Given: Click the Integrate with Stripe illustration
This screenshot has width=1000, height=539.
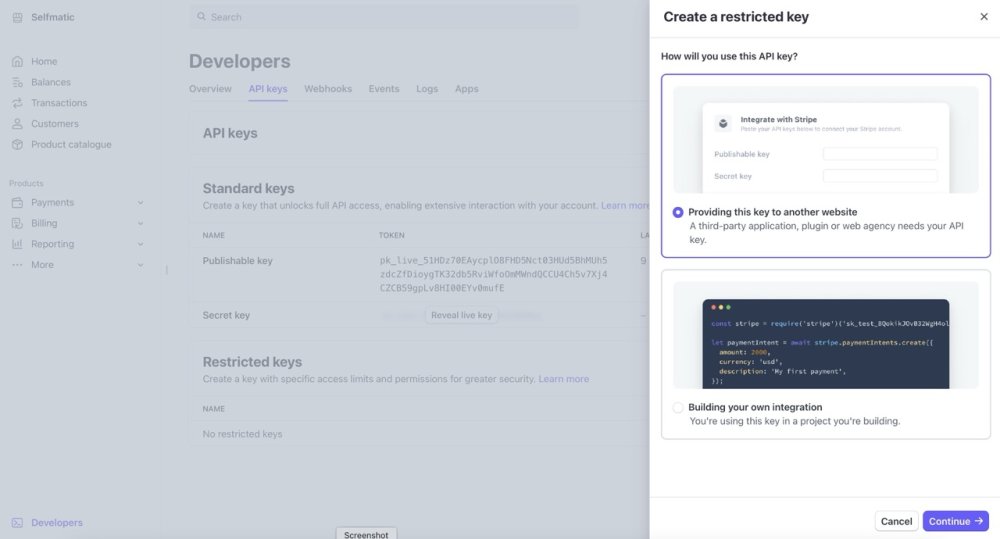Looking at the screenshot, I should (x=826, y=140).
